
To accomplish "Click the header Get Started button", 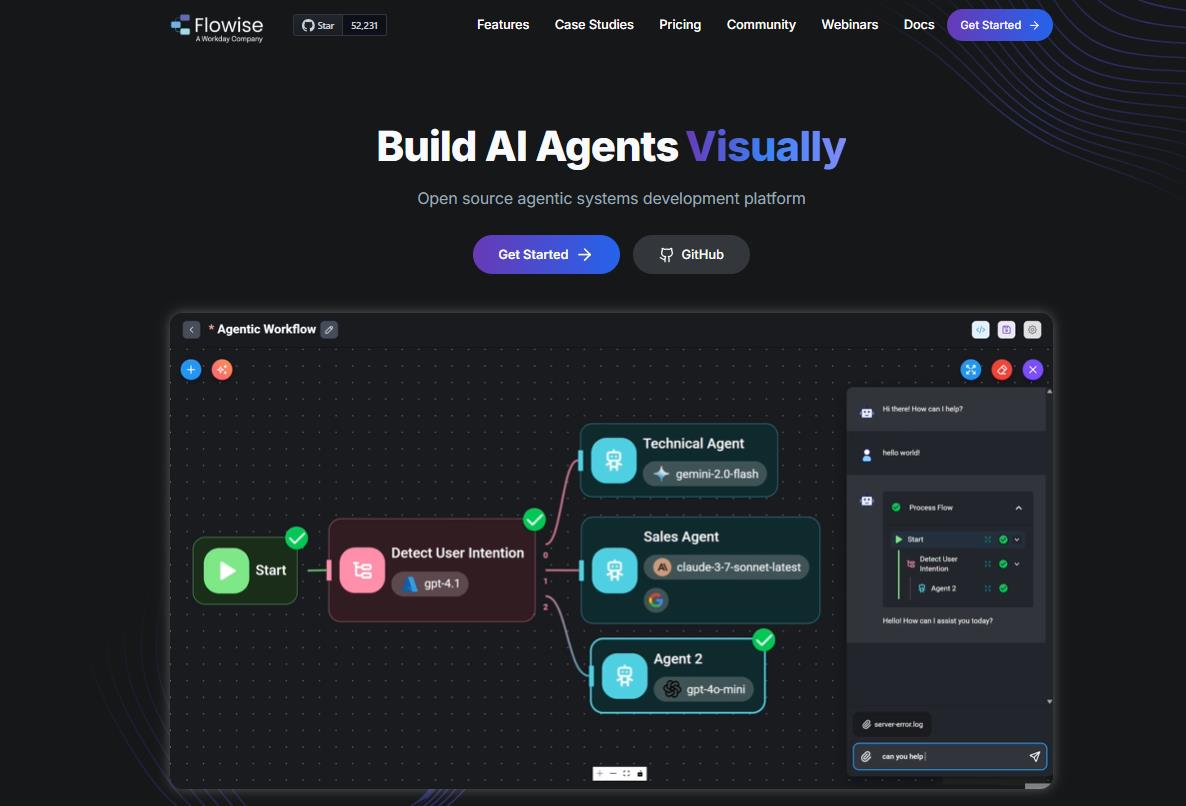I will click(x=999, y=25).
